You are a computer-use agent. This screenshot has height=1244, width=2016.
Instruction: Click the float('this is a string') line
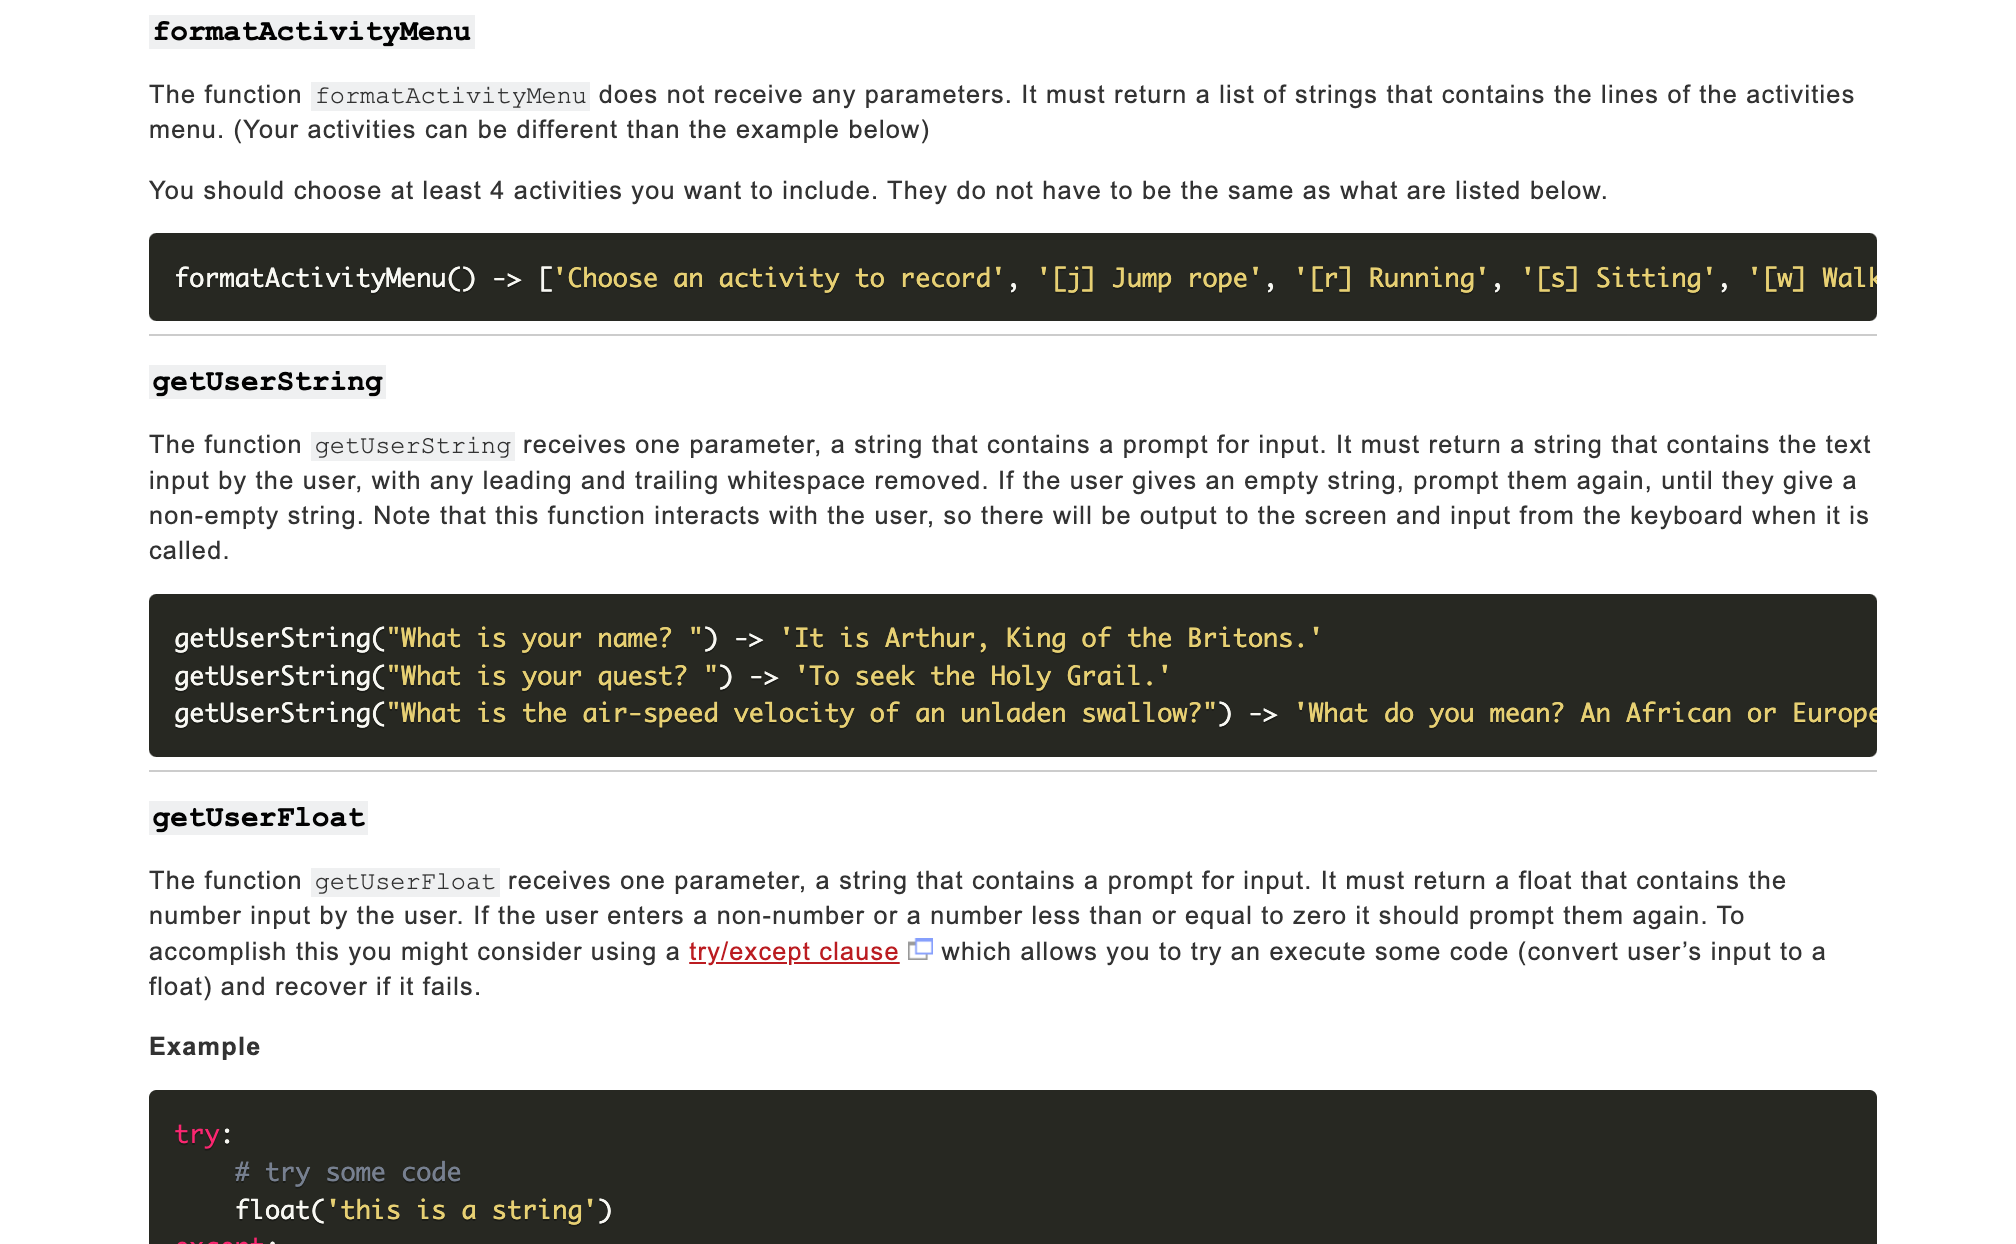[423, 1210]
